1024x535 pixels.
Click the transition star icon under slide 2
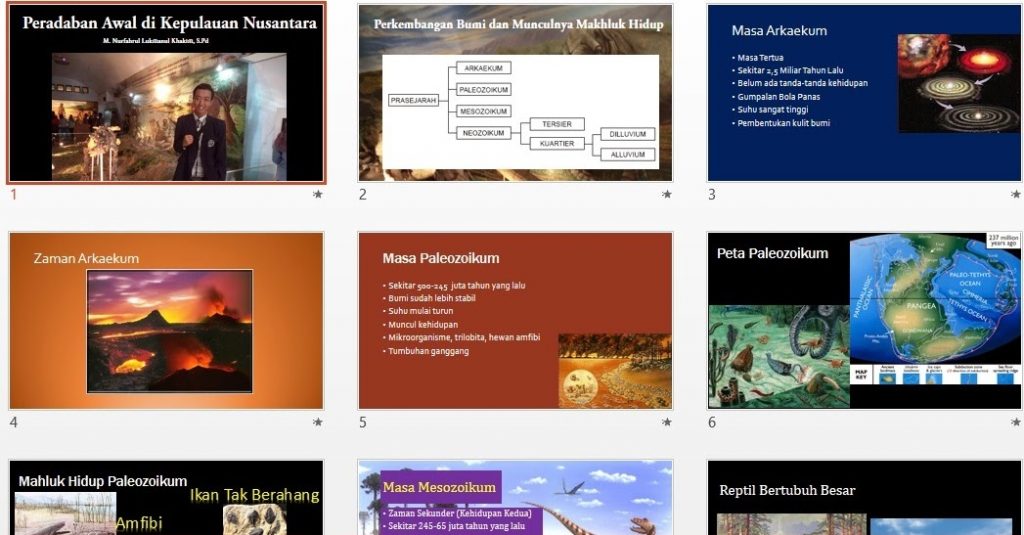(667, 195)
